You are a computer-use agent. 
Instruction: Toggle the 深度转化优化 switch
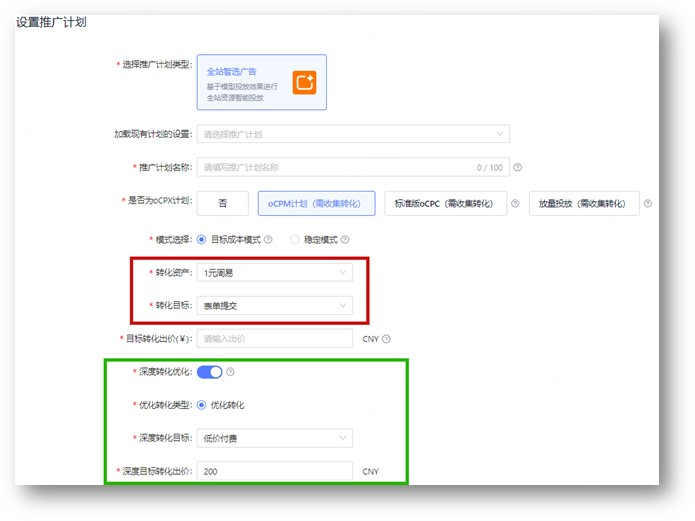point(209,372)
